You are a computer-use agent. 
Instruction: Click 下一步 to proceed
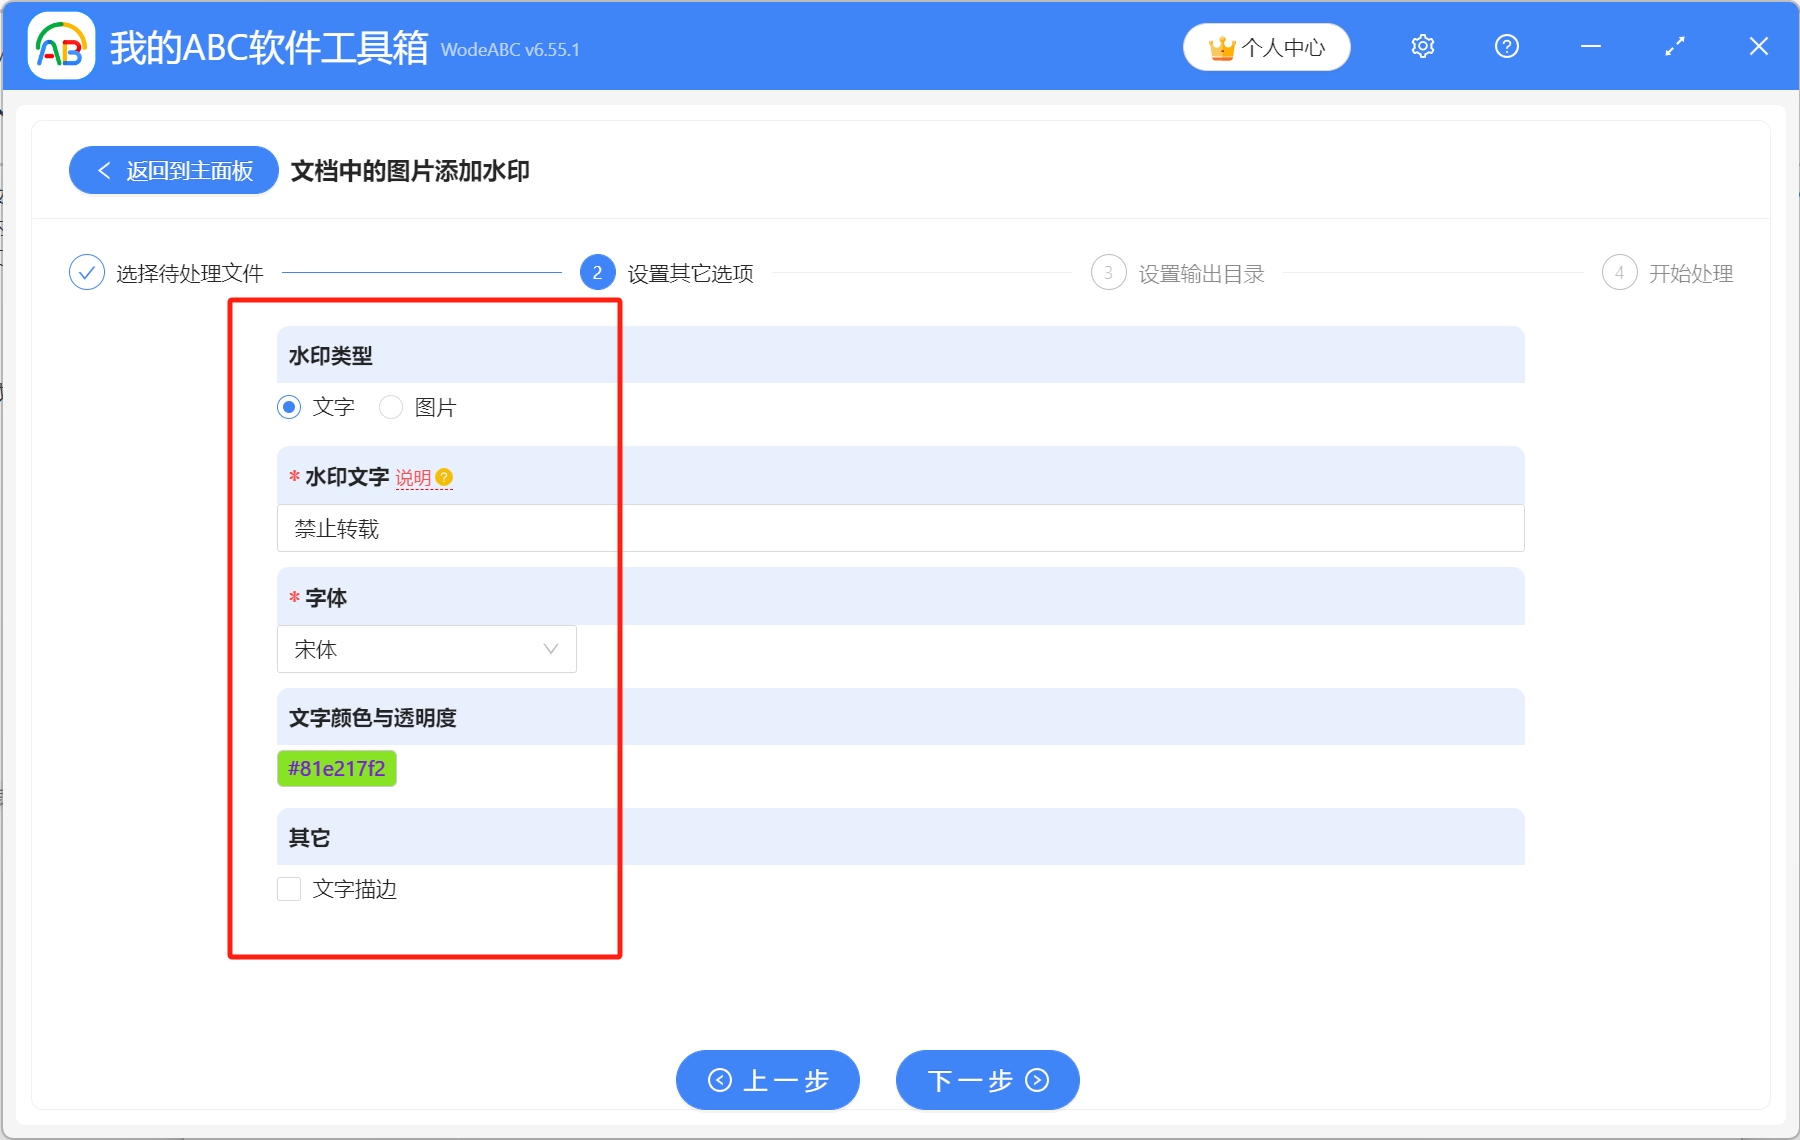click(x=986, y=1080)
